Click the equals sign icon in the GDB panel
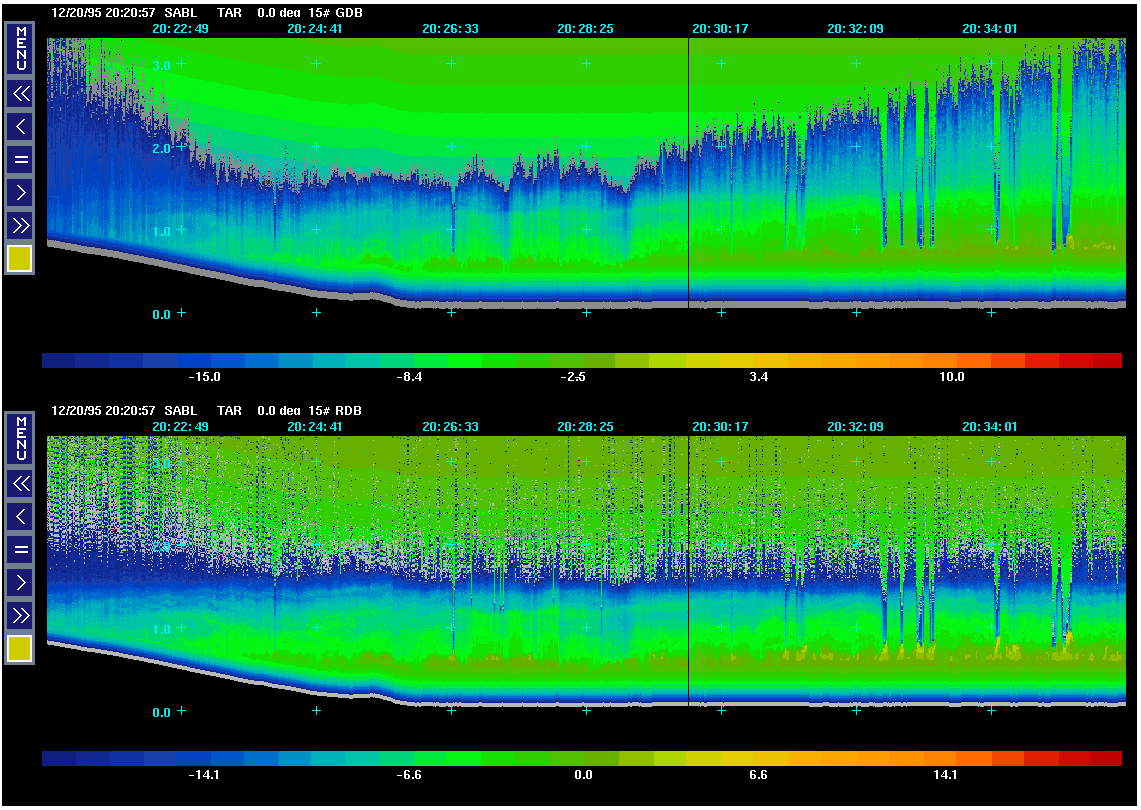Image resolution: width=1141 pixels, height=810 pixels. tap(21, 159)
